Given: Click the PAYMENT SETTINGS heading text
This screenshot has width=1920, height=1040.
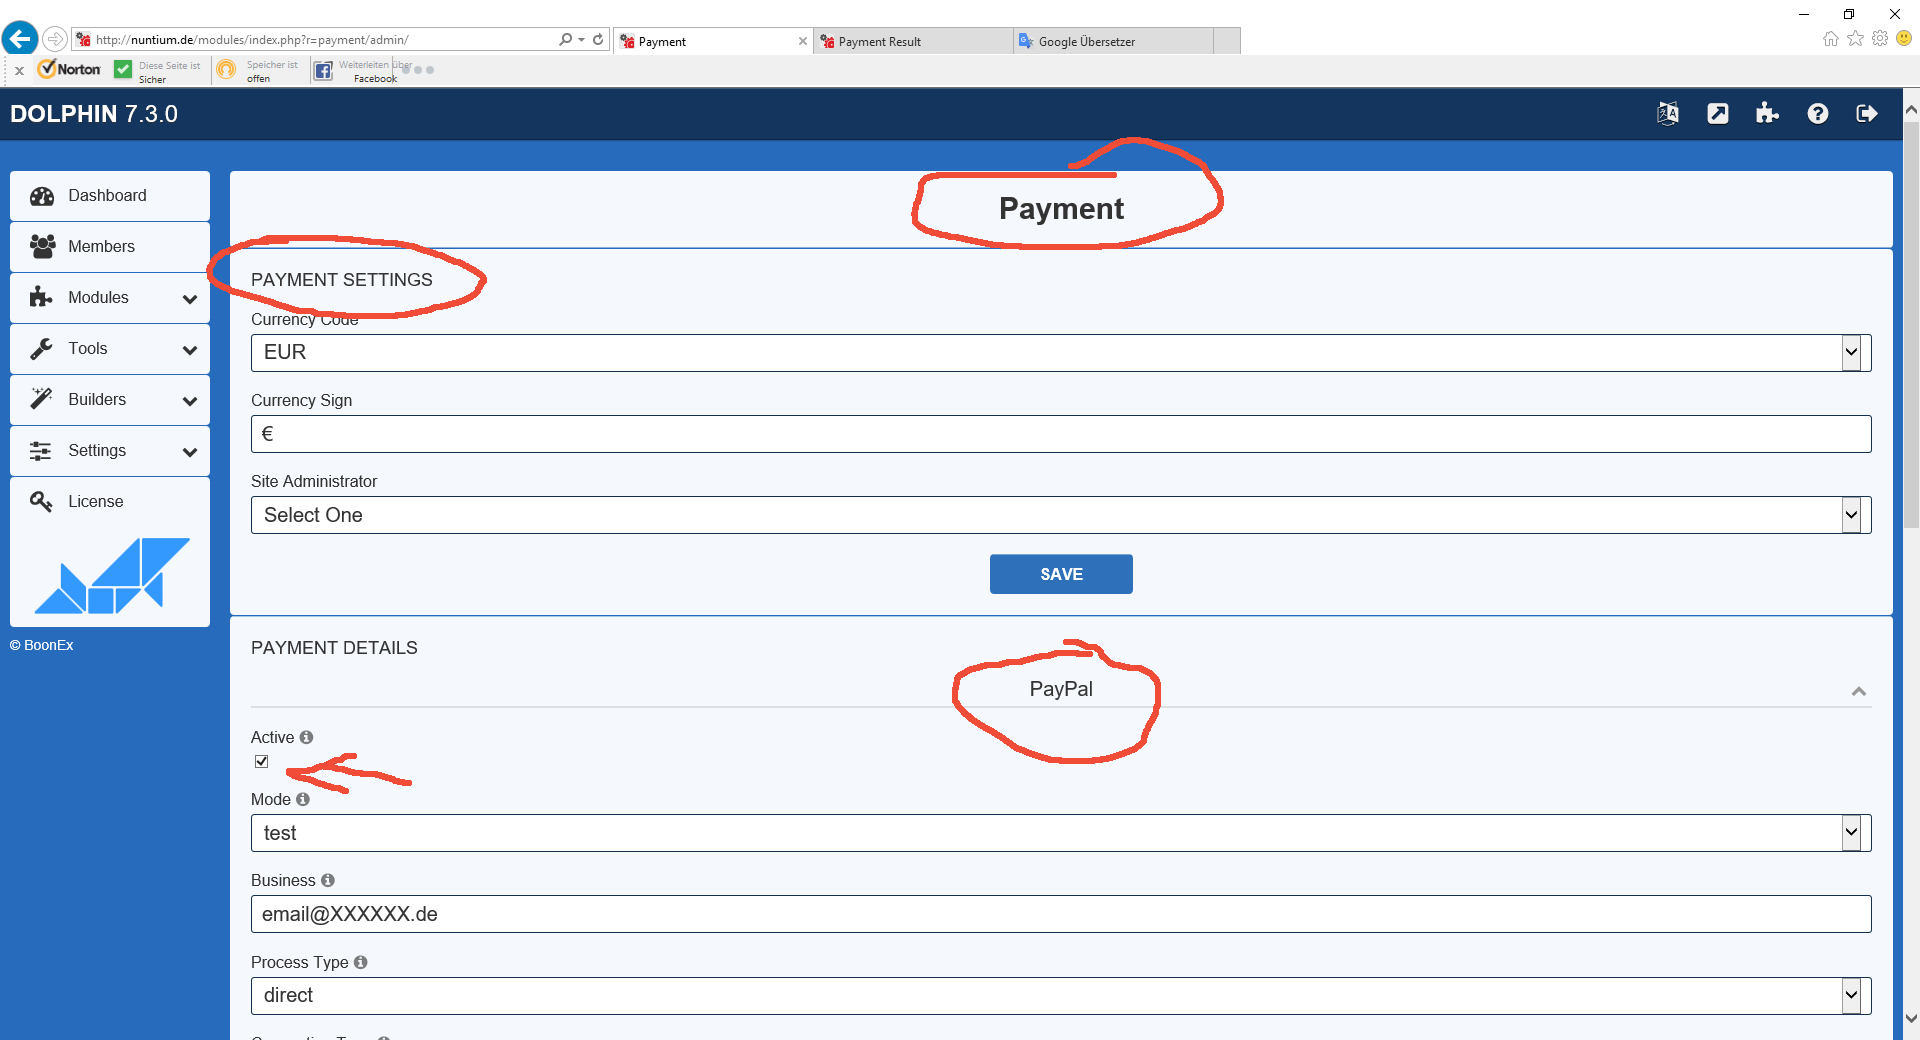Looking at the screenshot, I should (x=342, y=280).
